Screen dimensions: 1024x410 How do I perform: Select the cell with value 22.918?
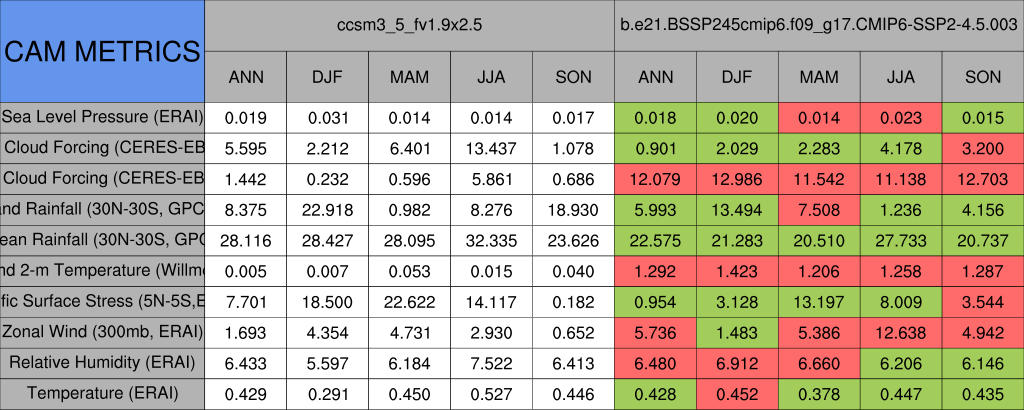click(328, 209)
